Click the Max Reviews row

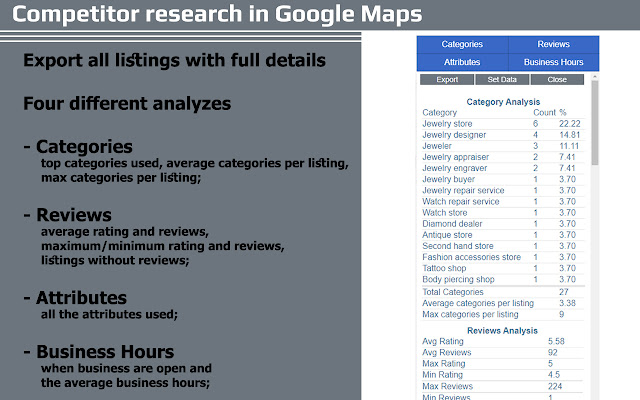pyautogui.click(x=502, y=386)
